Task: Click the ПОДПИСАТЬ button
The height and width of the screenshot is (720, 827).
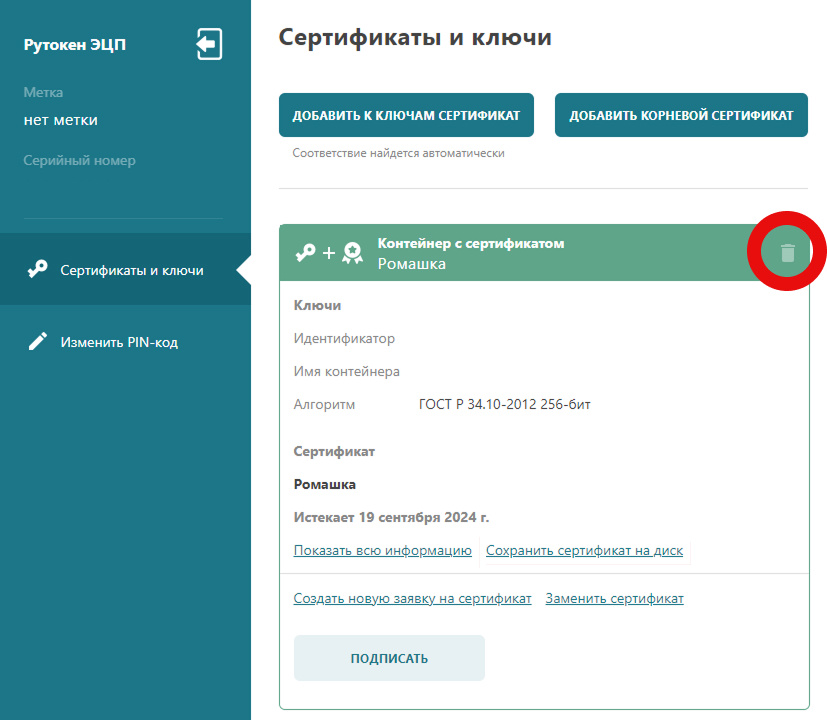Action: coord(389,658)
